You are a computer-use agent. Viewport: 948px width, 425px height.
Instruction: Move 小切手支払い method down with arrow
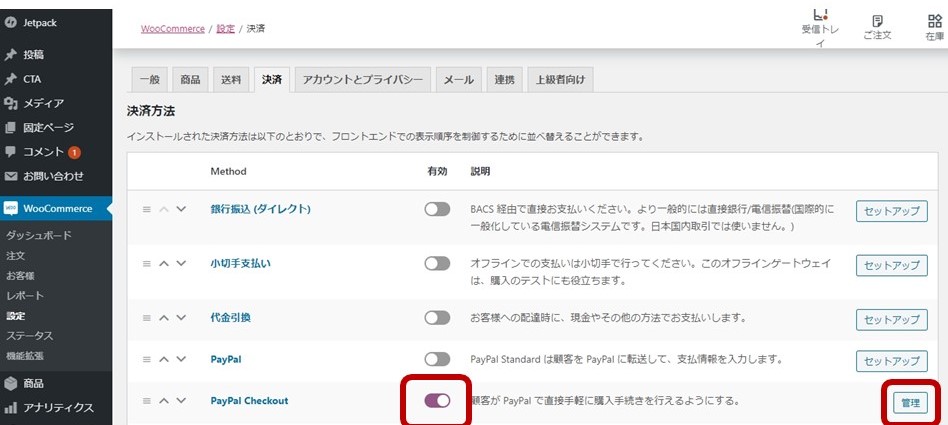coord(181,264)
